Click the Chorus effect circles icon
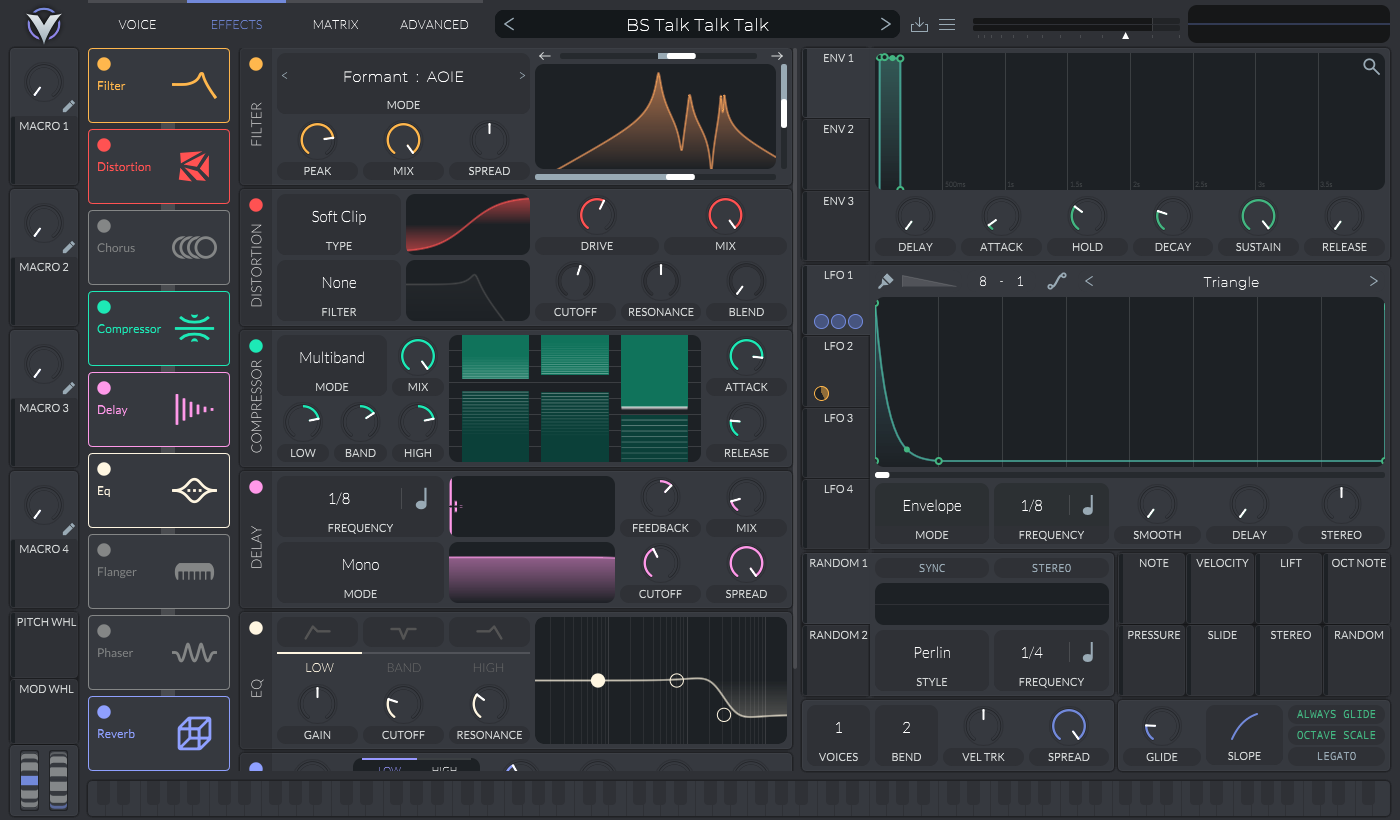Viewport: 1400px width, 820px height. (x=194, y=247)
